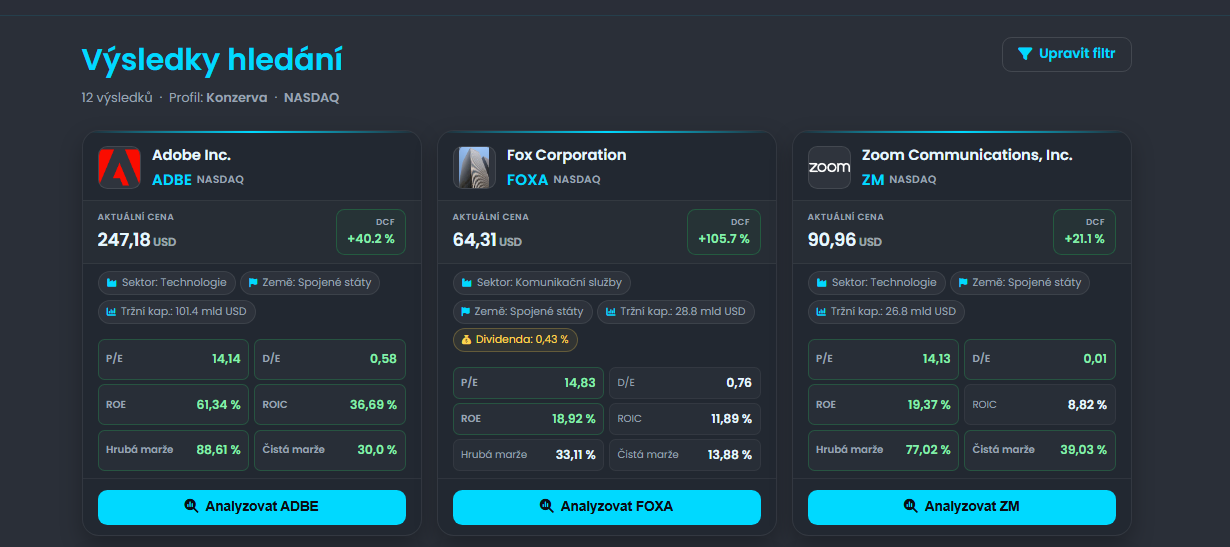This screenshot has width=1230, height=547.
Task: Click Adobe's ROE 61,34 % metric
Action: coord(174,405)
